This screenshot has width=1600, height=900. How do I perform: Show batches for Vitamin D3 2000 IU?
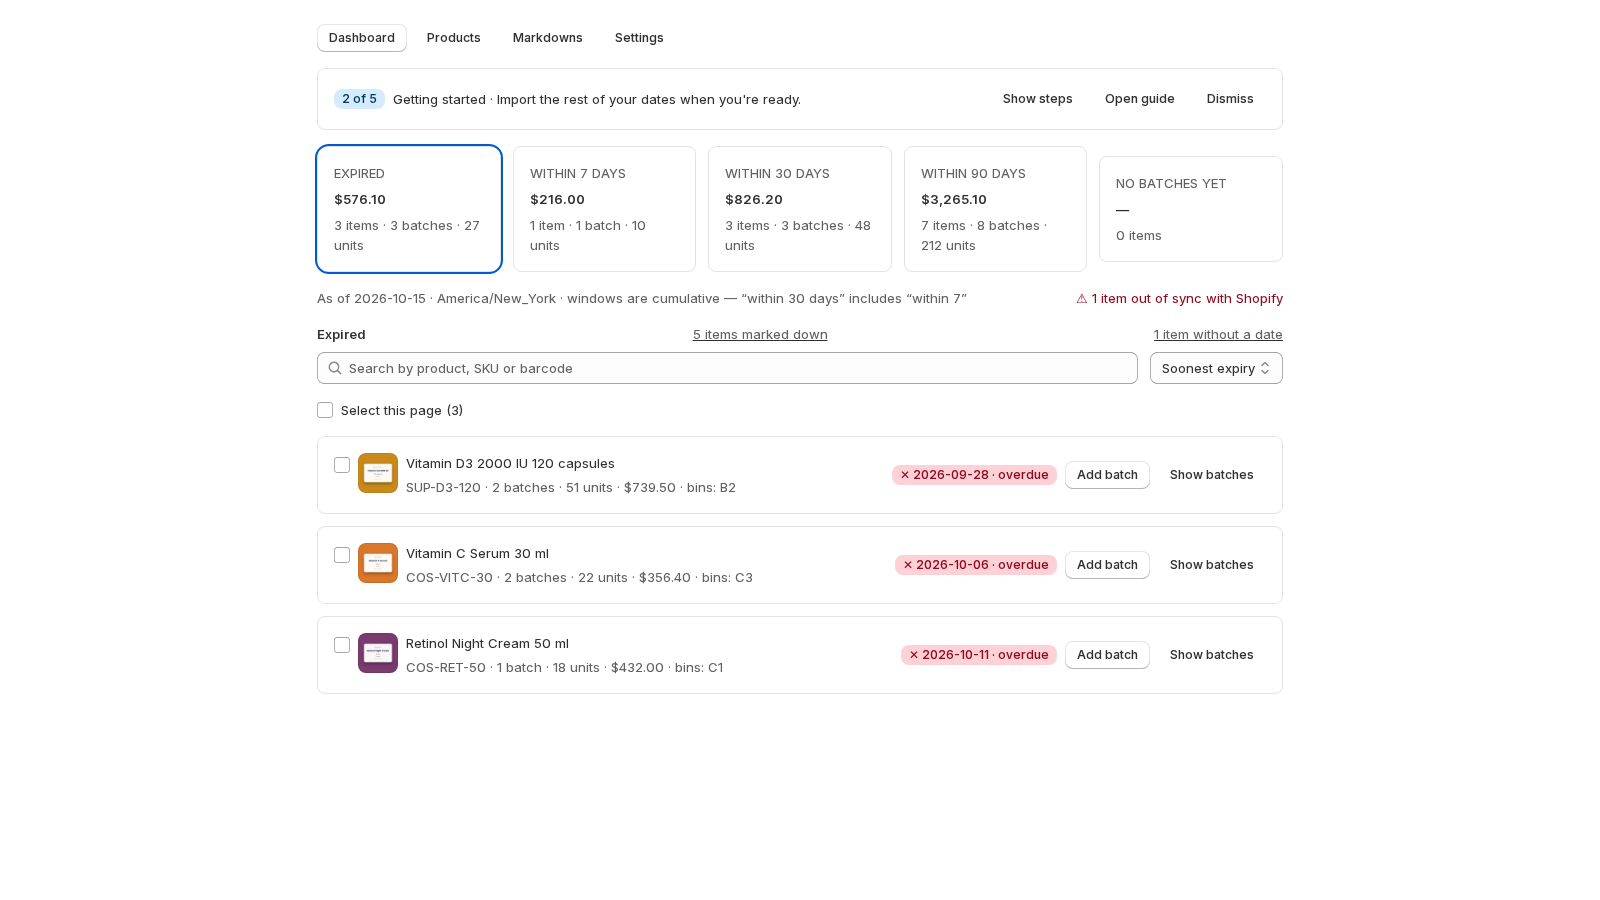pos(1211,475)
